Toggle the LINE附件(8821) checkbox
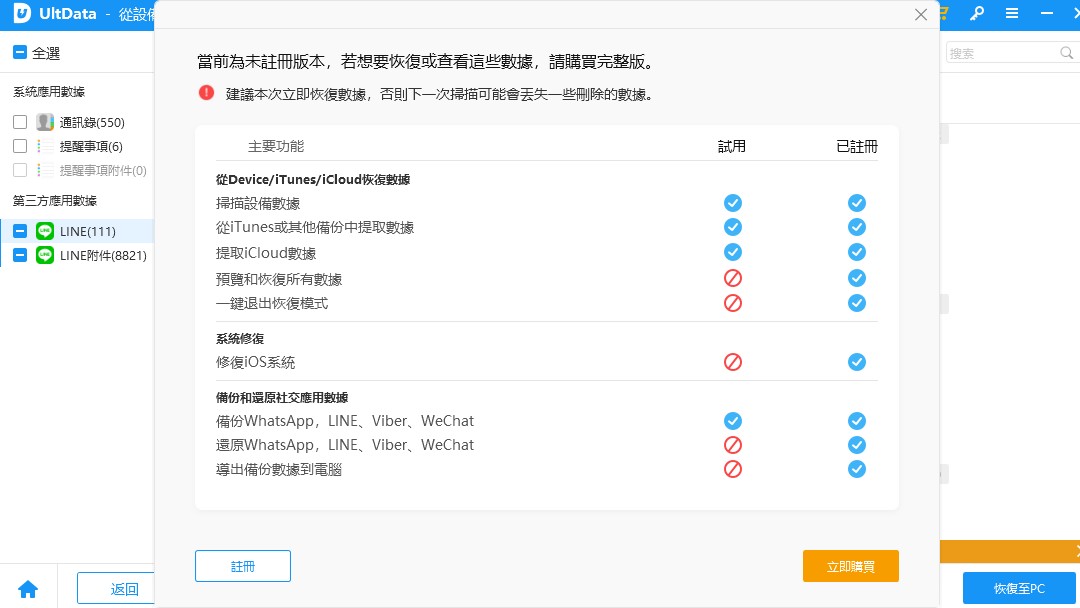 point(20,255)
